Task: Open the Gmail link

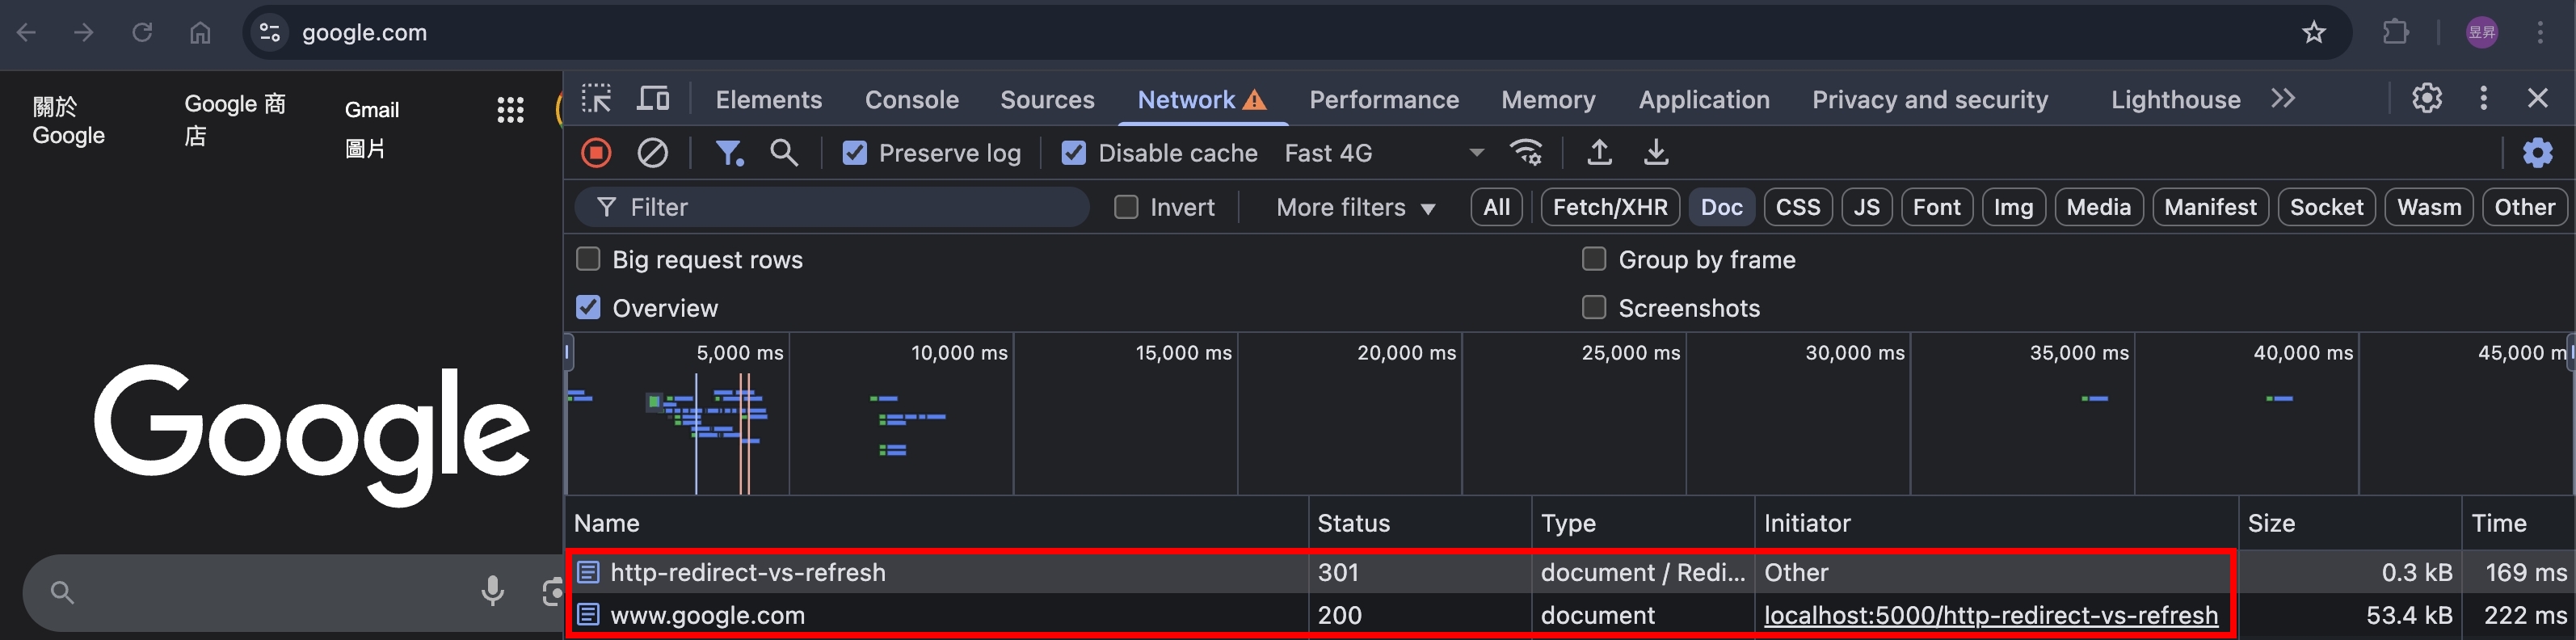Action: pos(371,110)
